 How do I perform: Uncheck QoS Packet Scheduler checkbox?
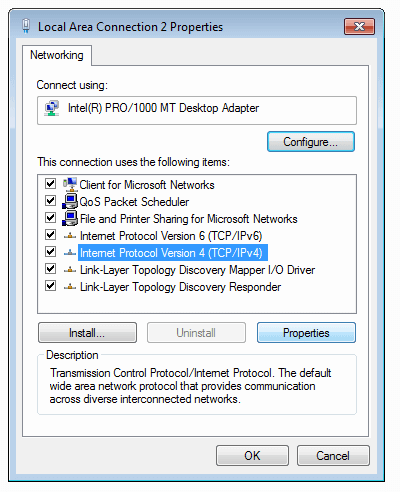coord(50,201)
